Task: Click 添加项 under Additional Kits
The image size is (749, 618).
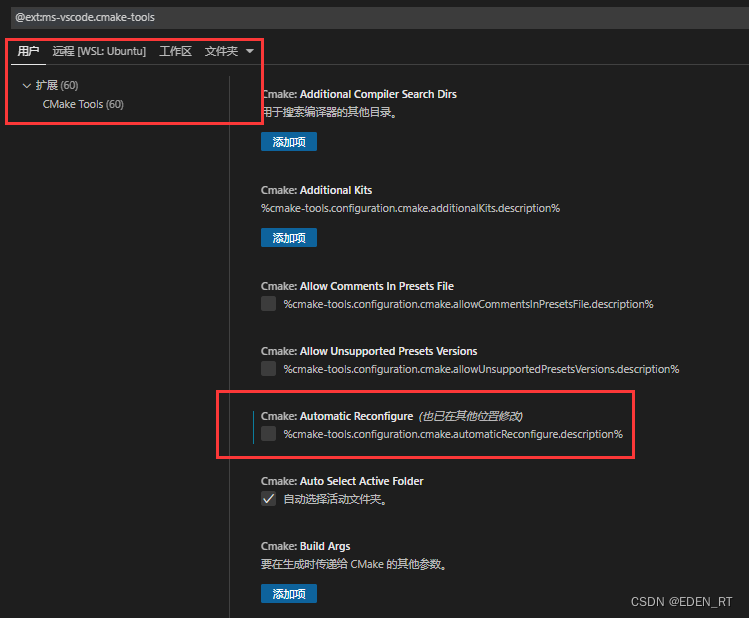Action: click(x=289, y=238)
